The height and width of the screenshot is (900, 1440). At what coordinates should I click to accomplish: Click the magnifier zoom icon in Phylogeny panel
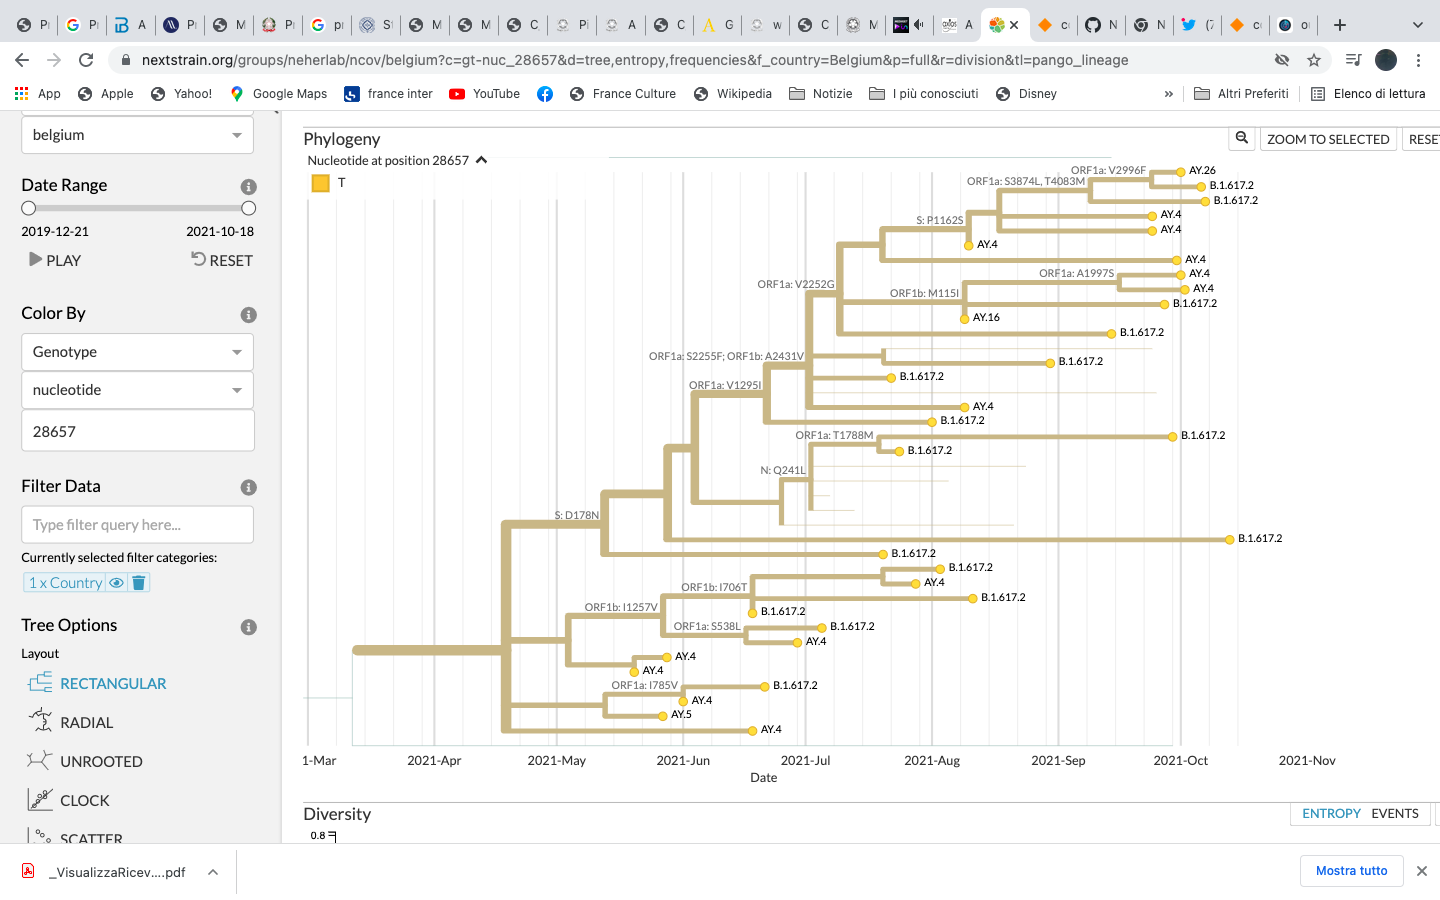pyautogui.click(x=1241, y=138)
